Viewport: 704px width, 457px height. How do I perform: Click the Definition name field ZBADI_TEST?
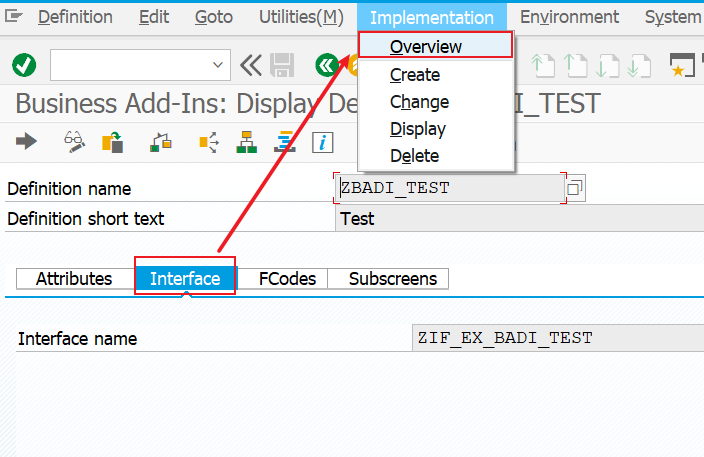click(x=449, y=188)
